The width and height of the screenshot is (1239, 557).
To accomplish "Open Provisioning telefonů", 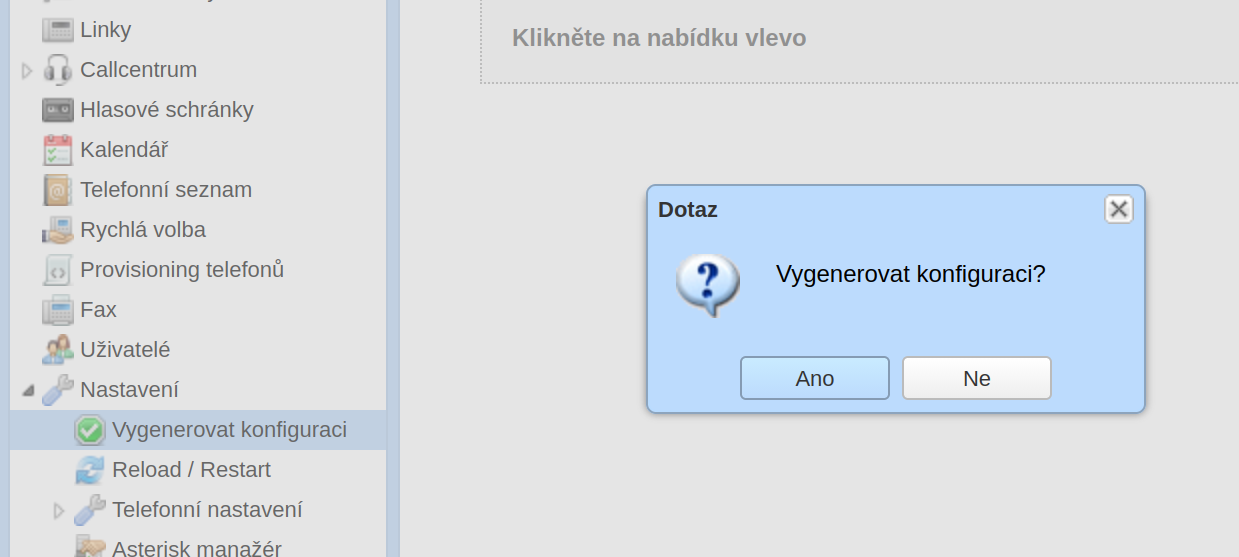I will click(x=182, y=270).
